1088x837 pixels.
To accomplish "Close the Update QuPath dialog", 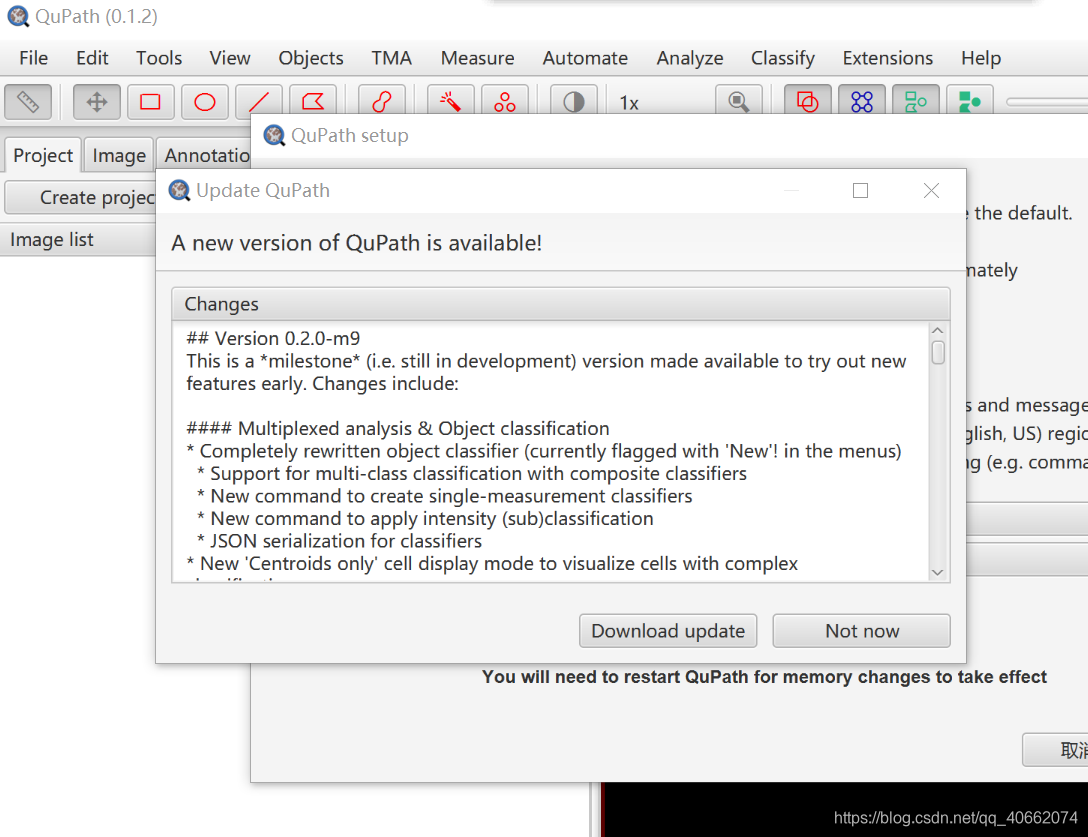I will [x=931, y=190].
